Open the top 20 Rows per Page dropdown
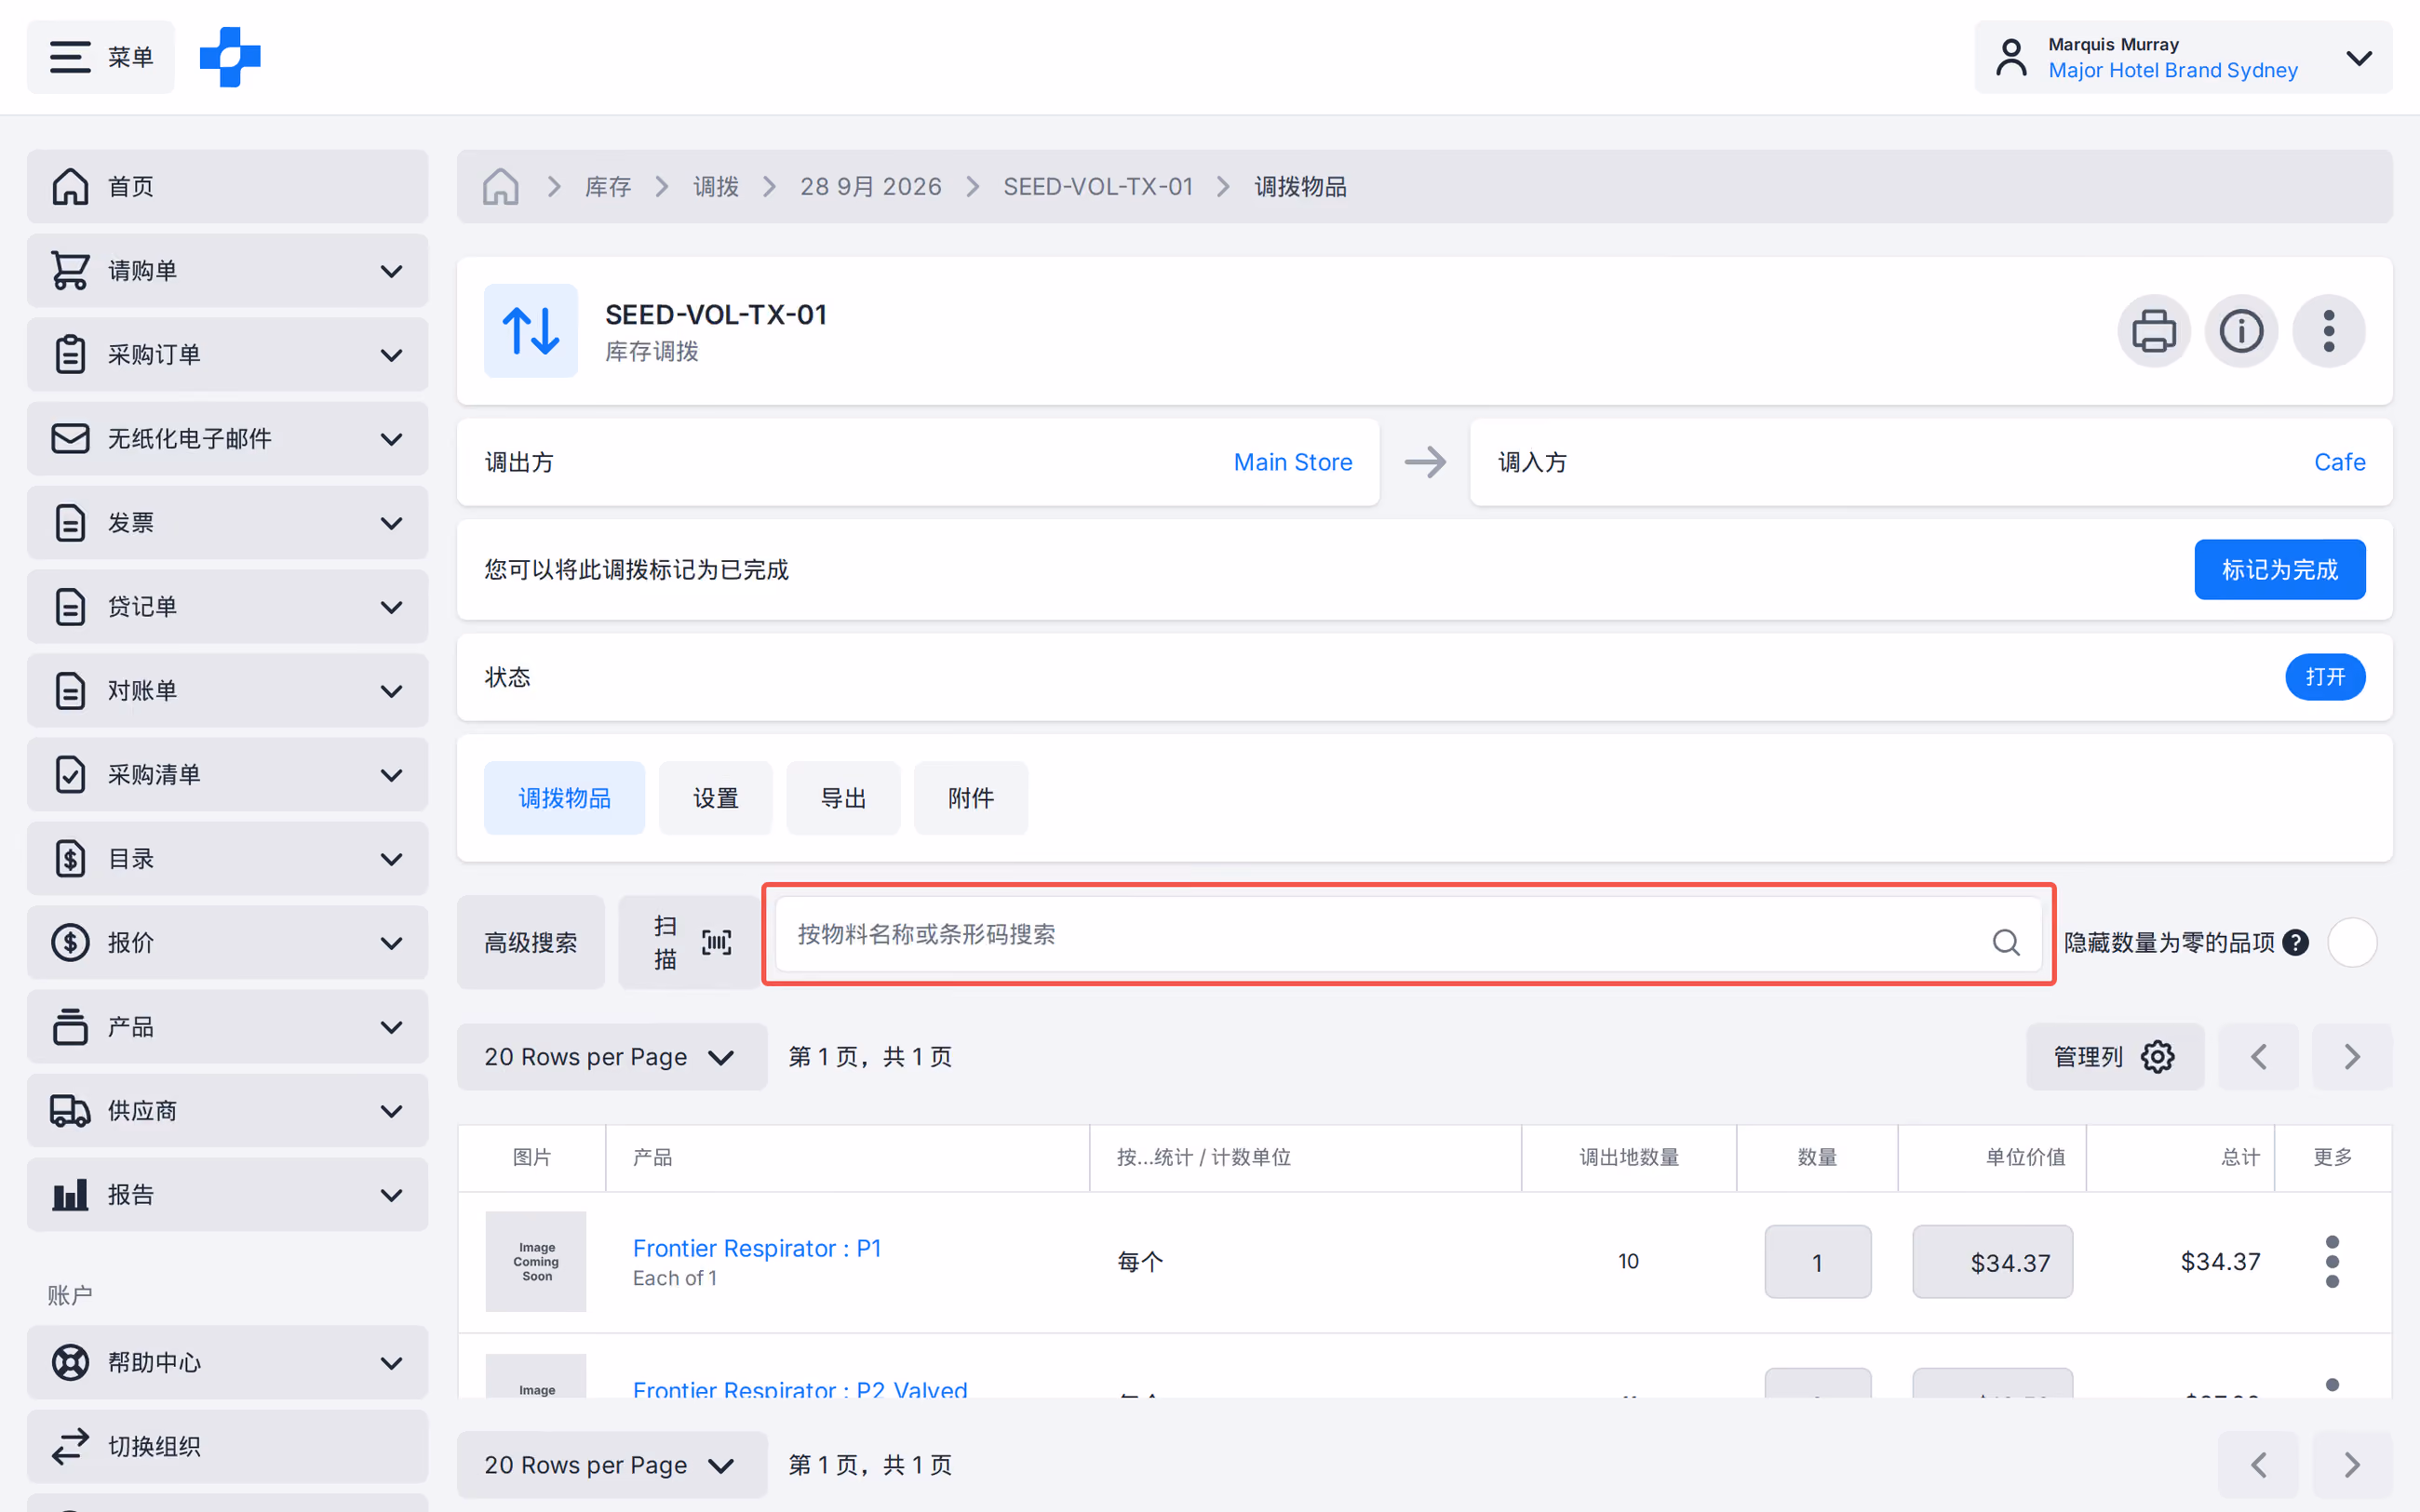2420x1512 pixels. [x=612, y=1056]
